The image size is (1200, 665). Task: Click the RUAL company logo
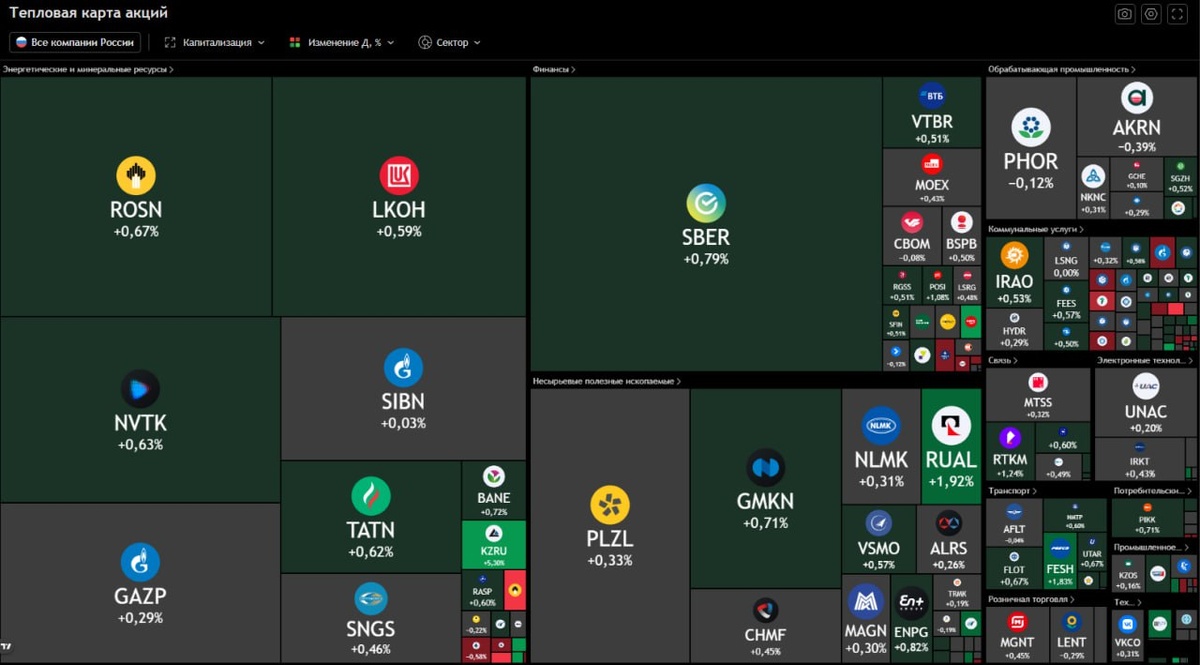[951, 427]
